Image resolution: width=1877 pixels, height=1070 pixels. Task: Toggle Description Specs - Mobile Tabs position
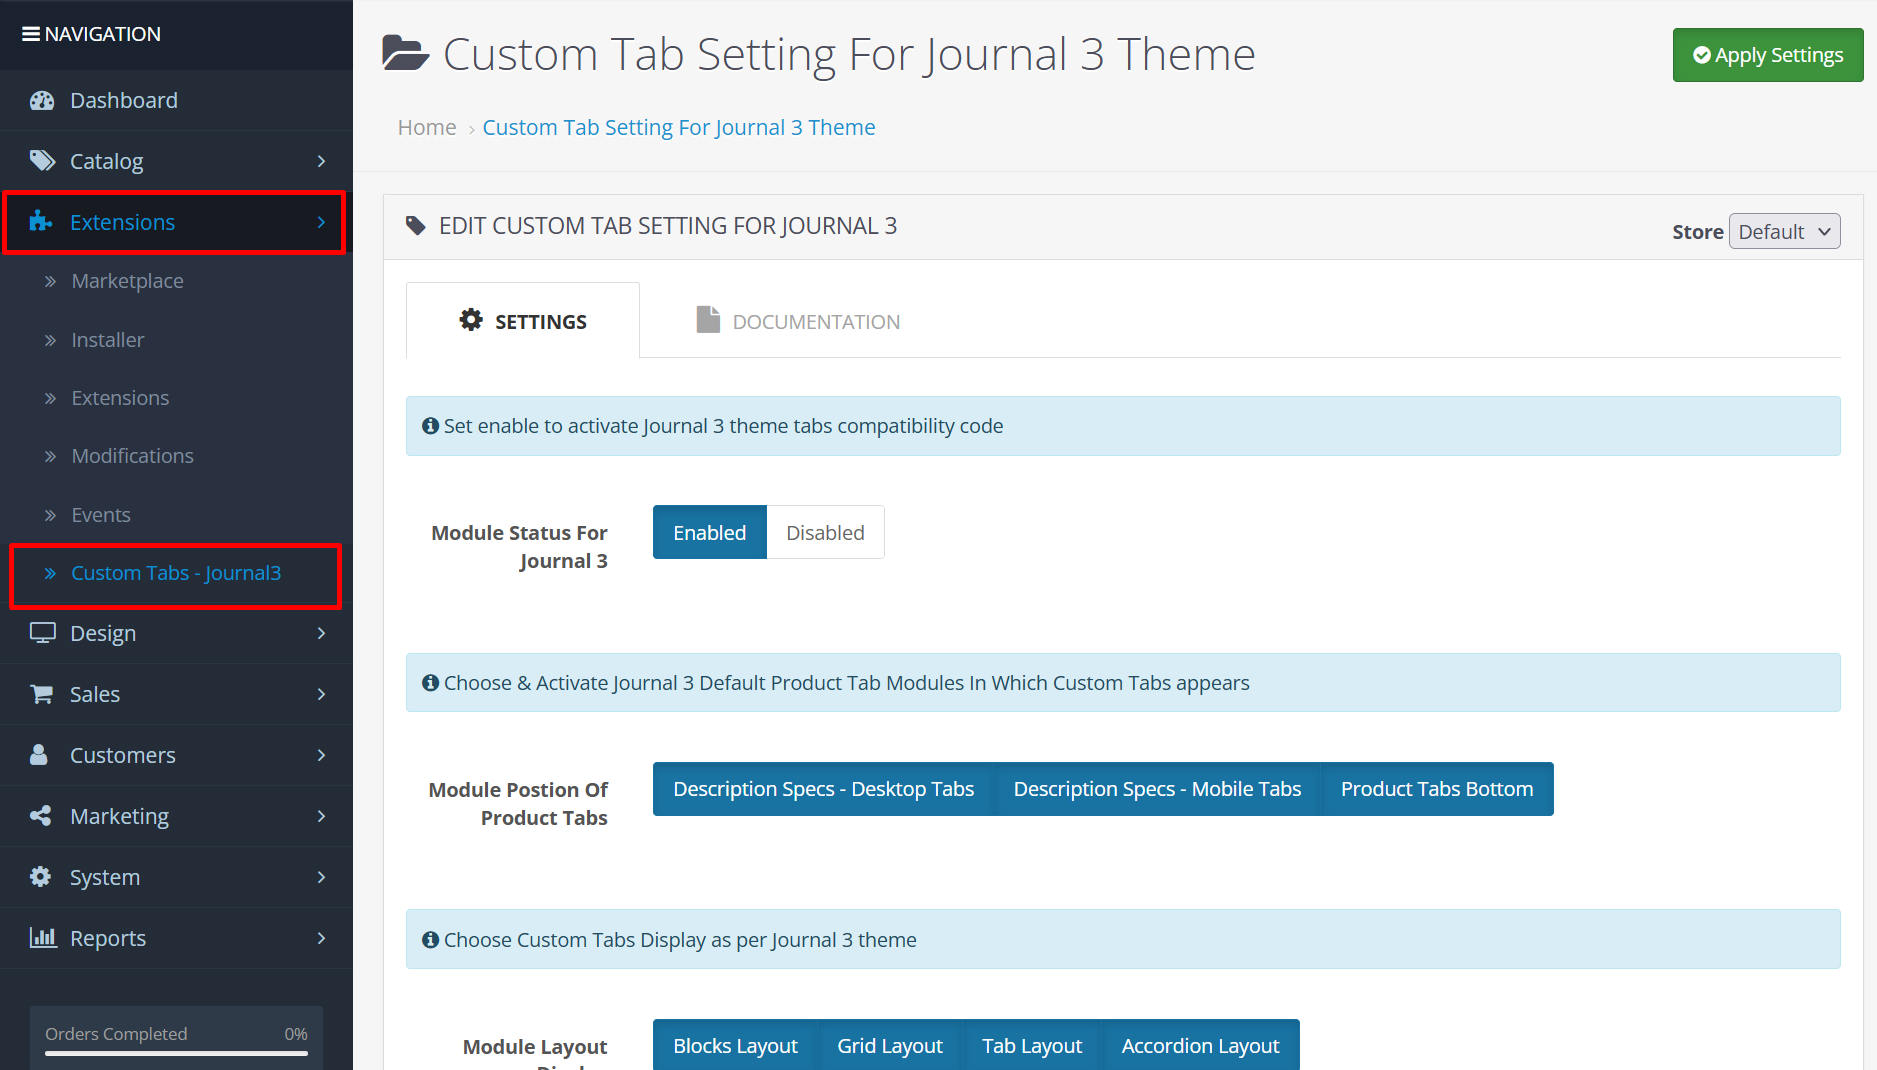coord(1157,789)
